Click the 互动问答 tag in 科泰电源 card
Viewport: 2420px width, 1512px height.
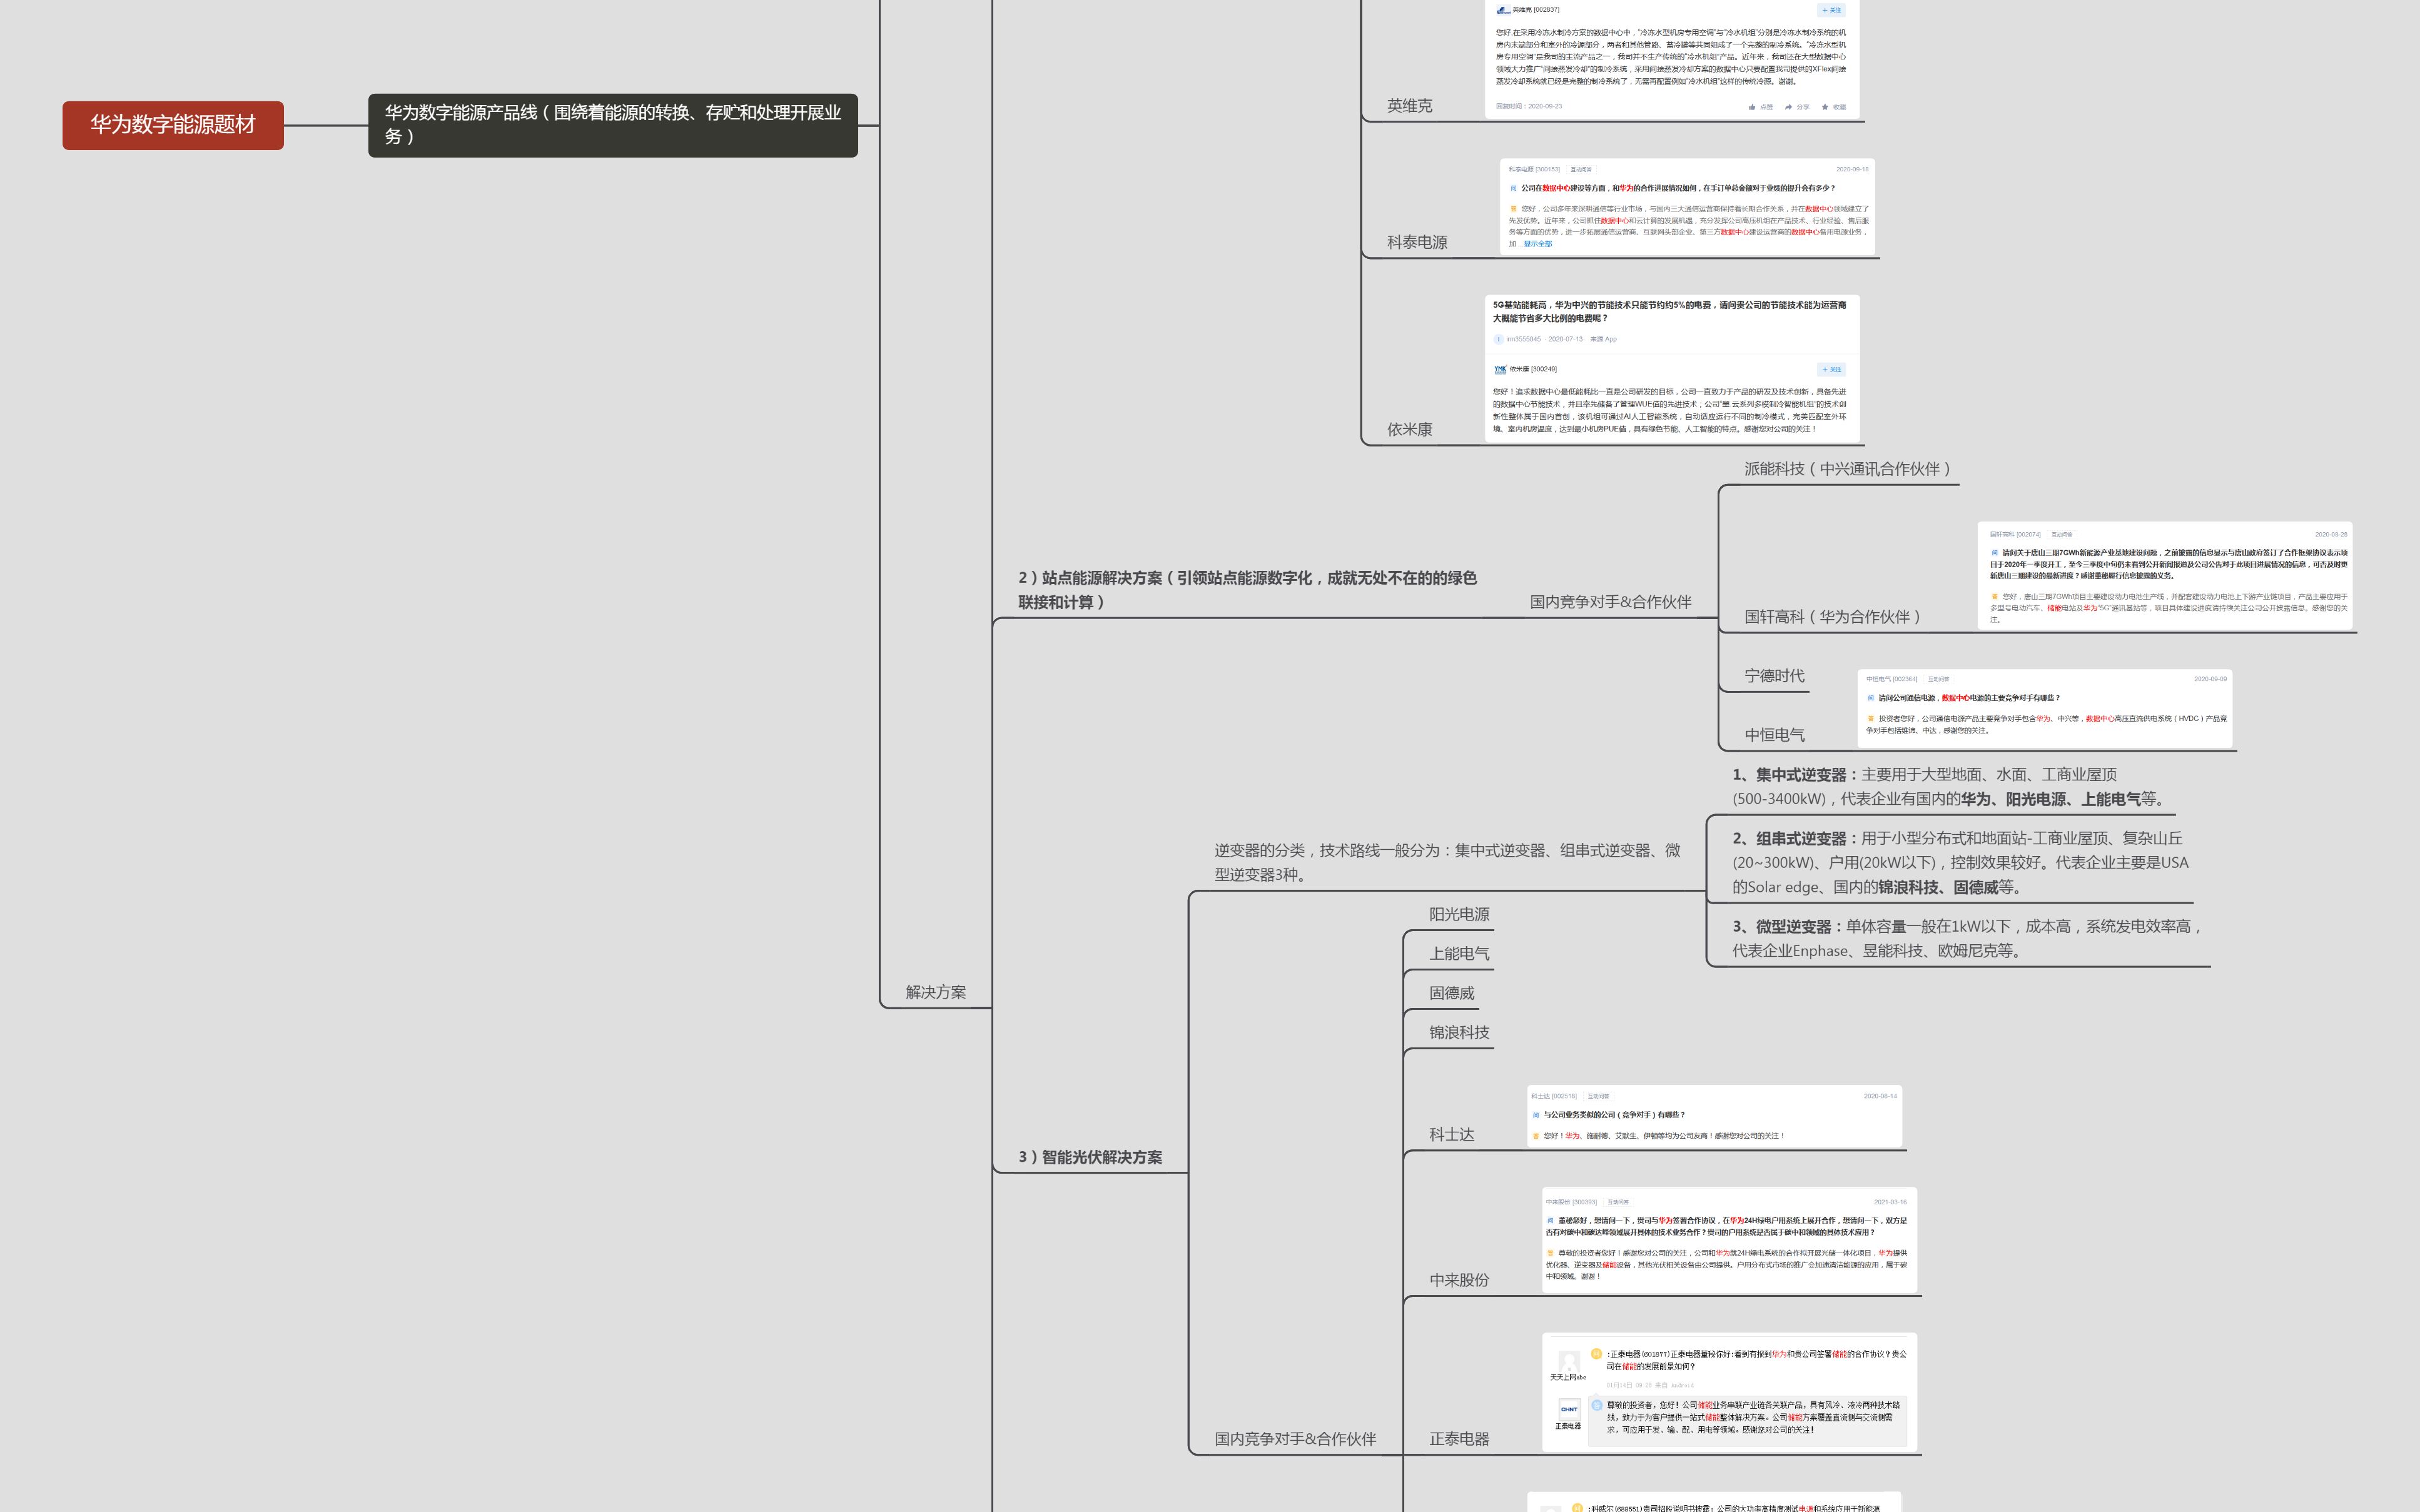(1581, 169)
